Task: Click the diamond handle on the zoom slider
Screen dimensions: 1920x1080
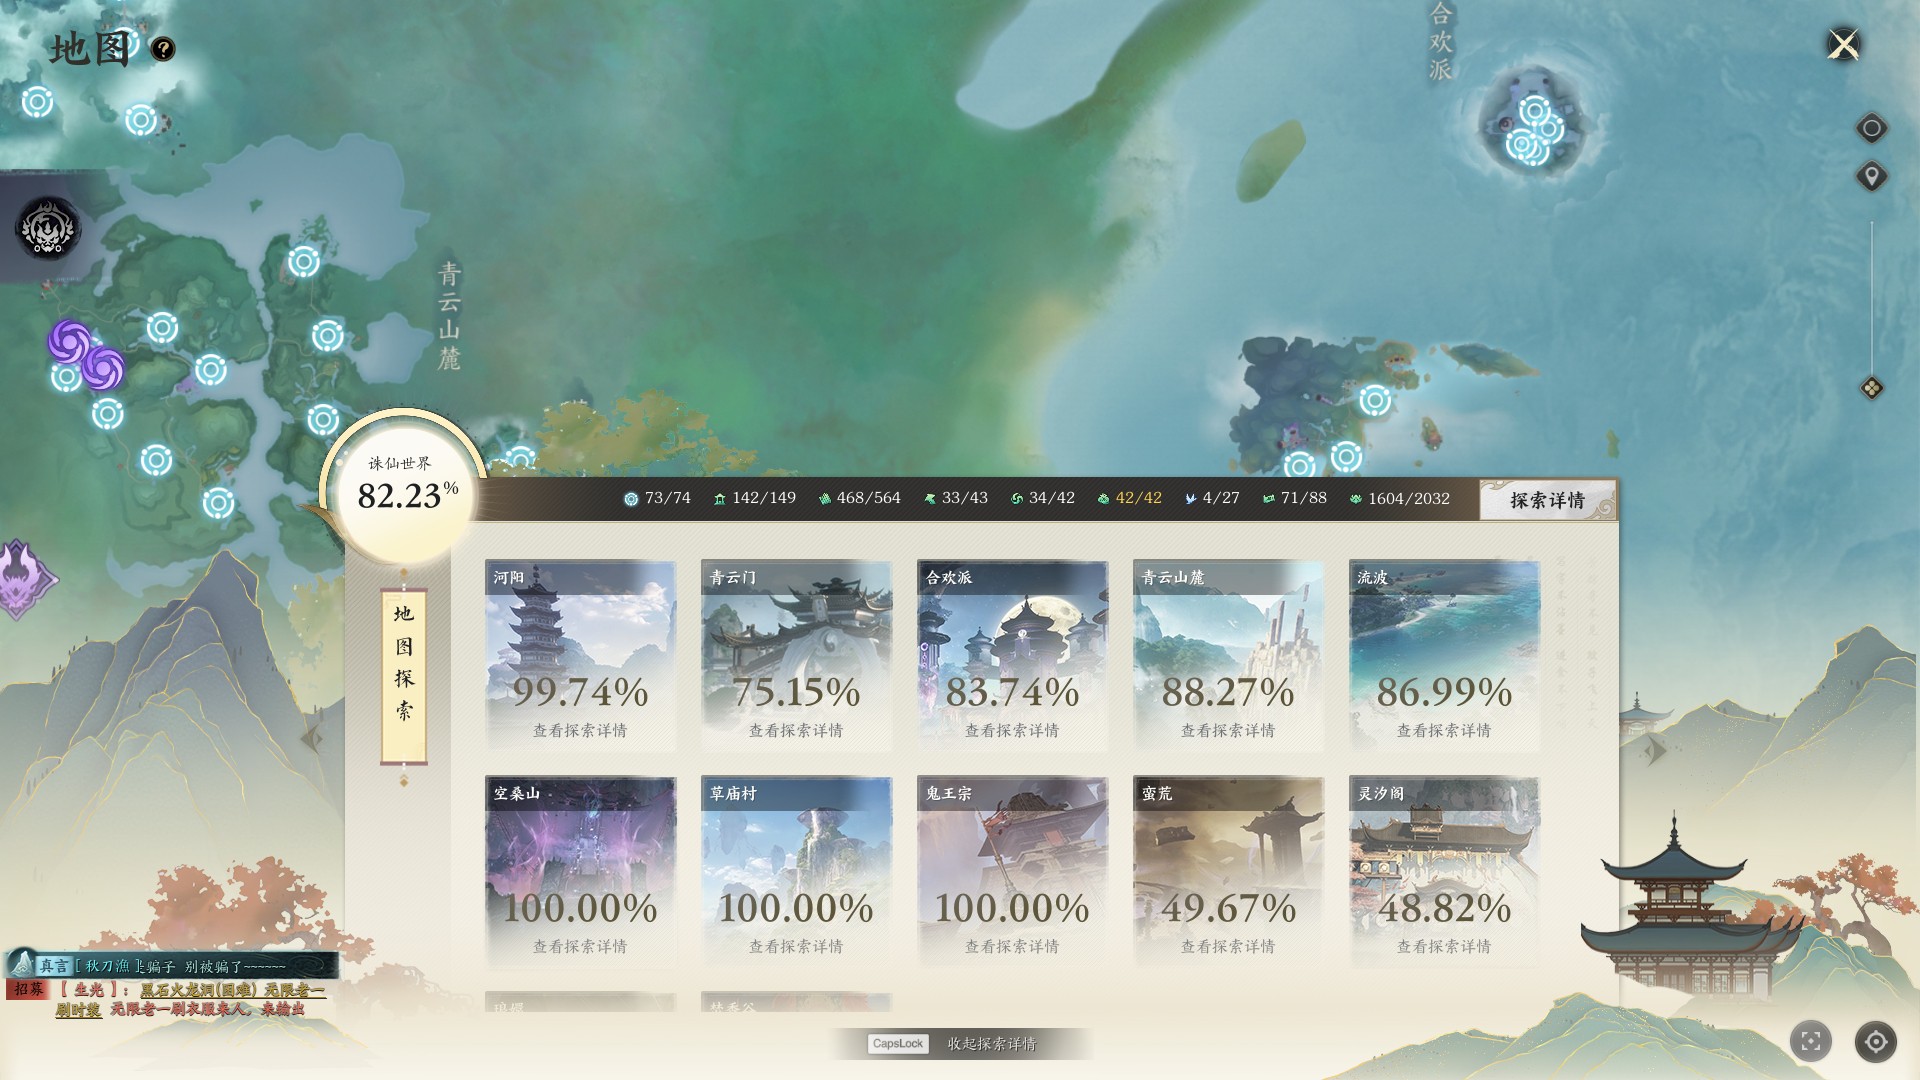Action: pyautogui.click(x=1872, y=388)
